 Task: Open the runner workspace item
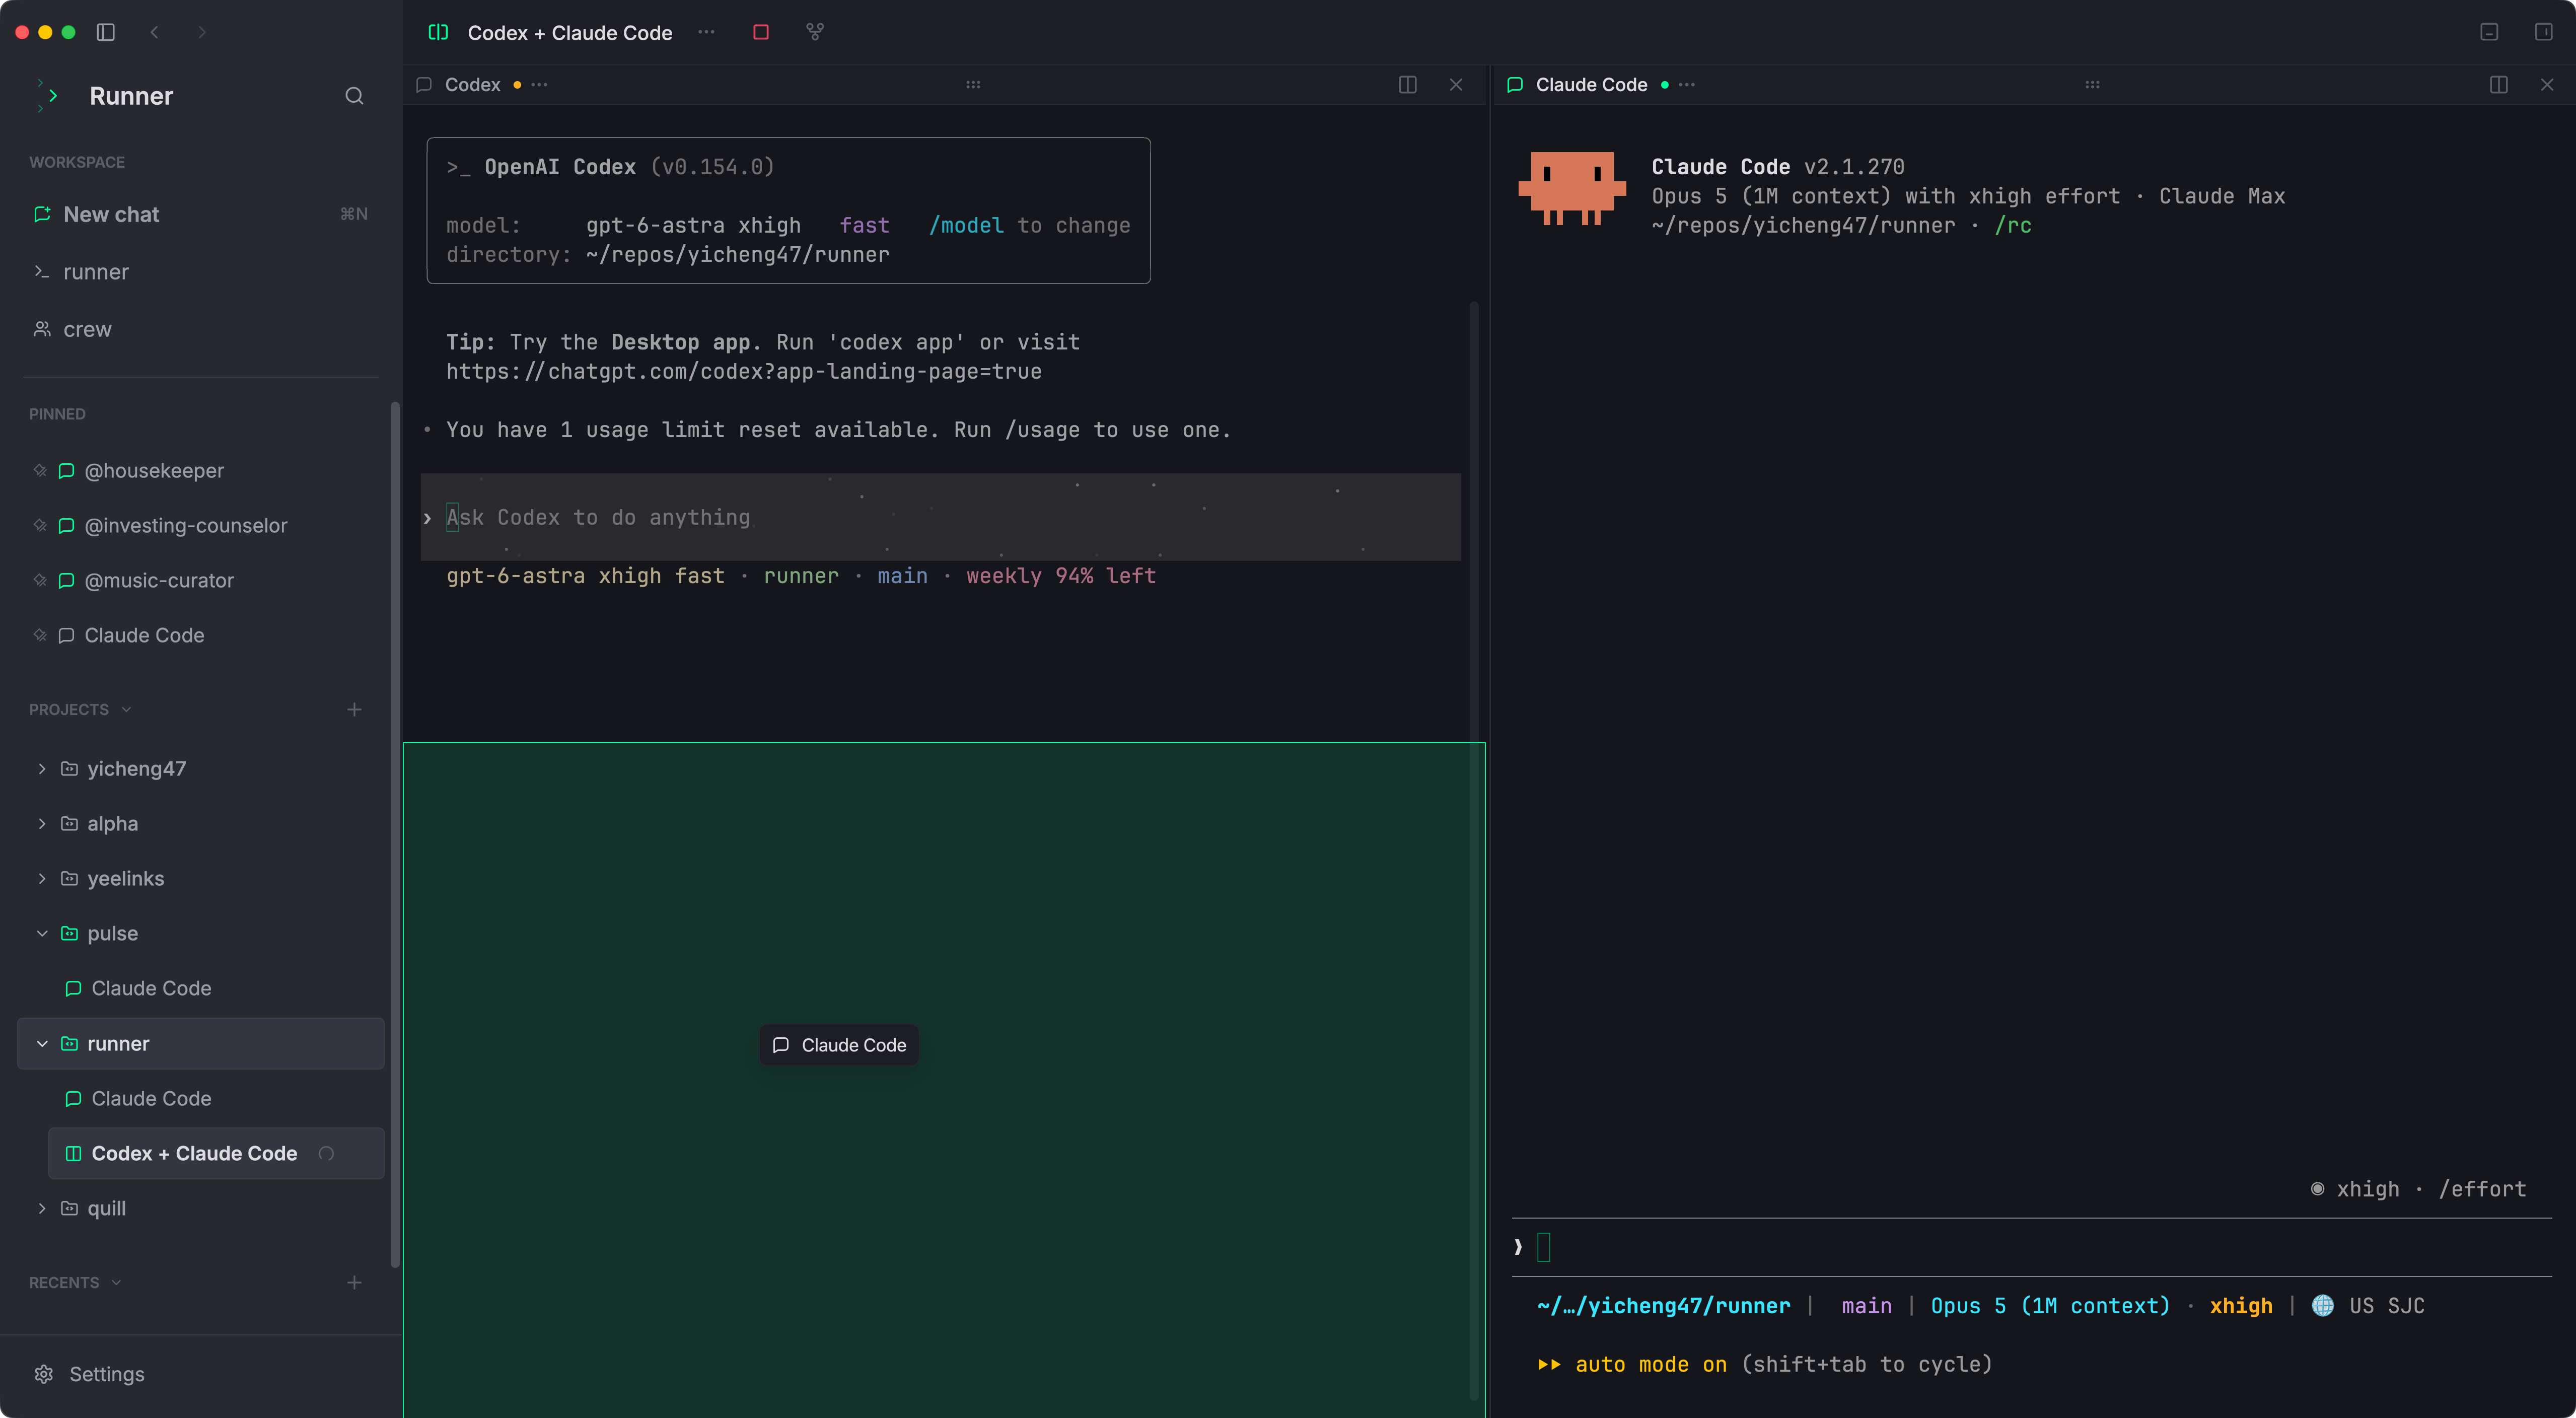tap(200, 272)
